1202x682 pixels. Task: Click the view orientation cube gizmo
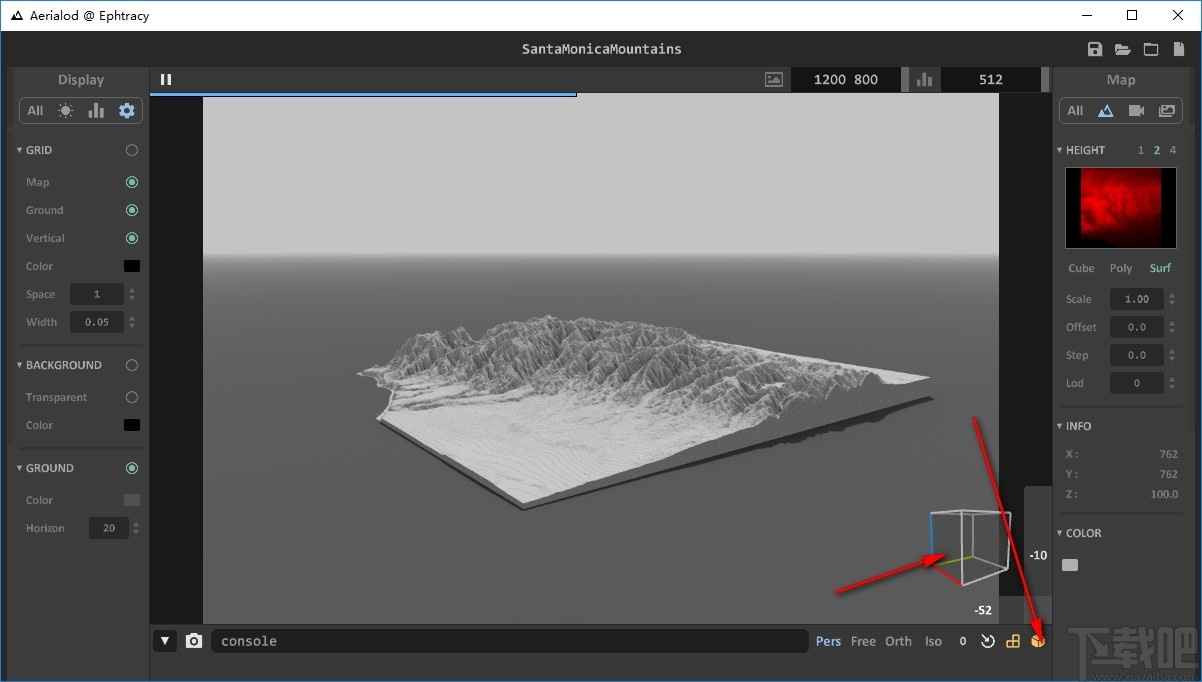coord(969,547)
